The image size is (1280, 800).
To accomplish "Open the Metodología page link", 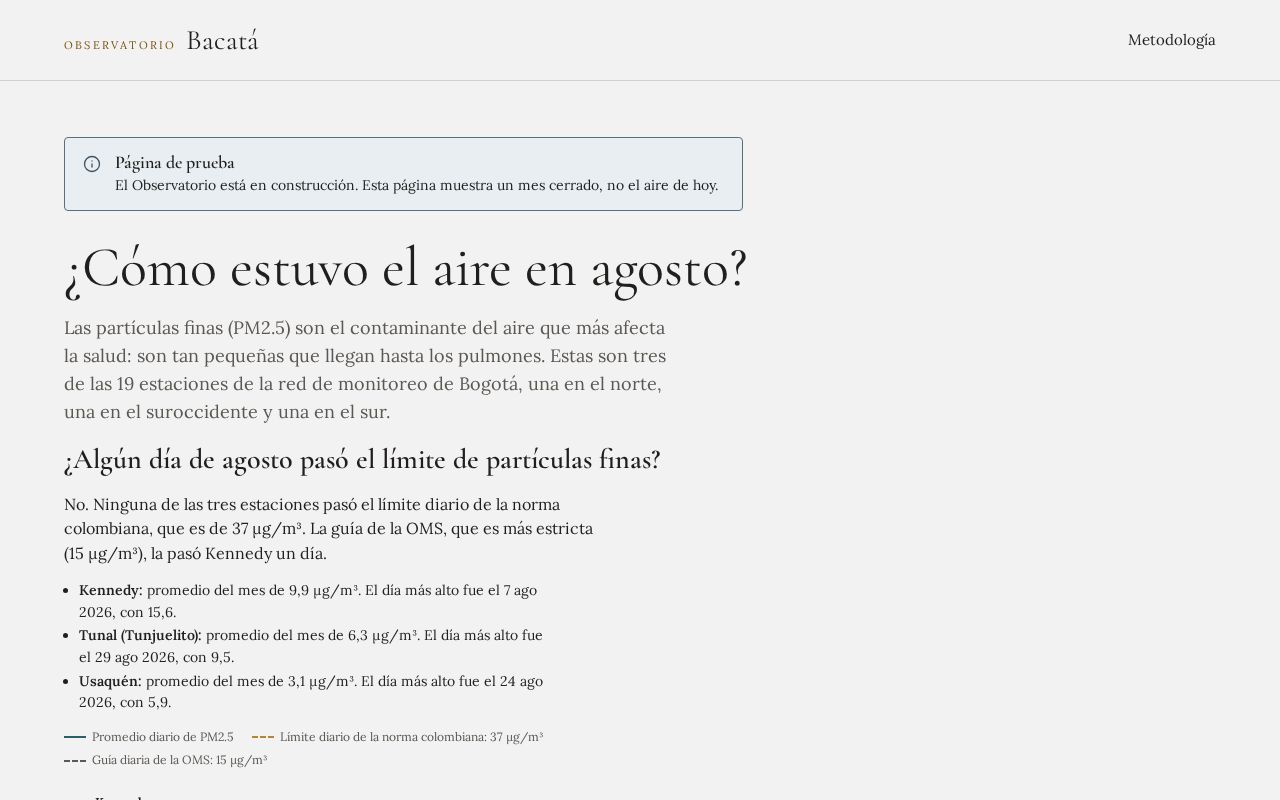I will click(1171, 40).
